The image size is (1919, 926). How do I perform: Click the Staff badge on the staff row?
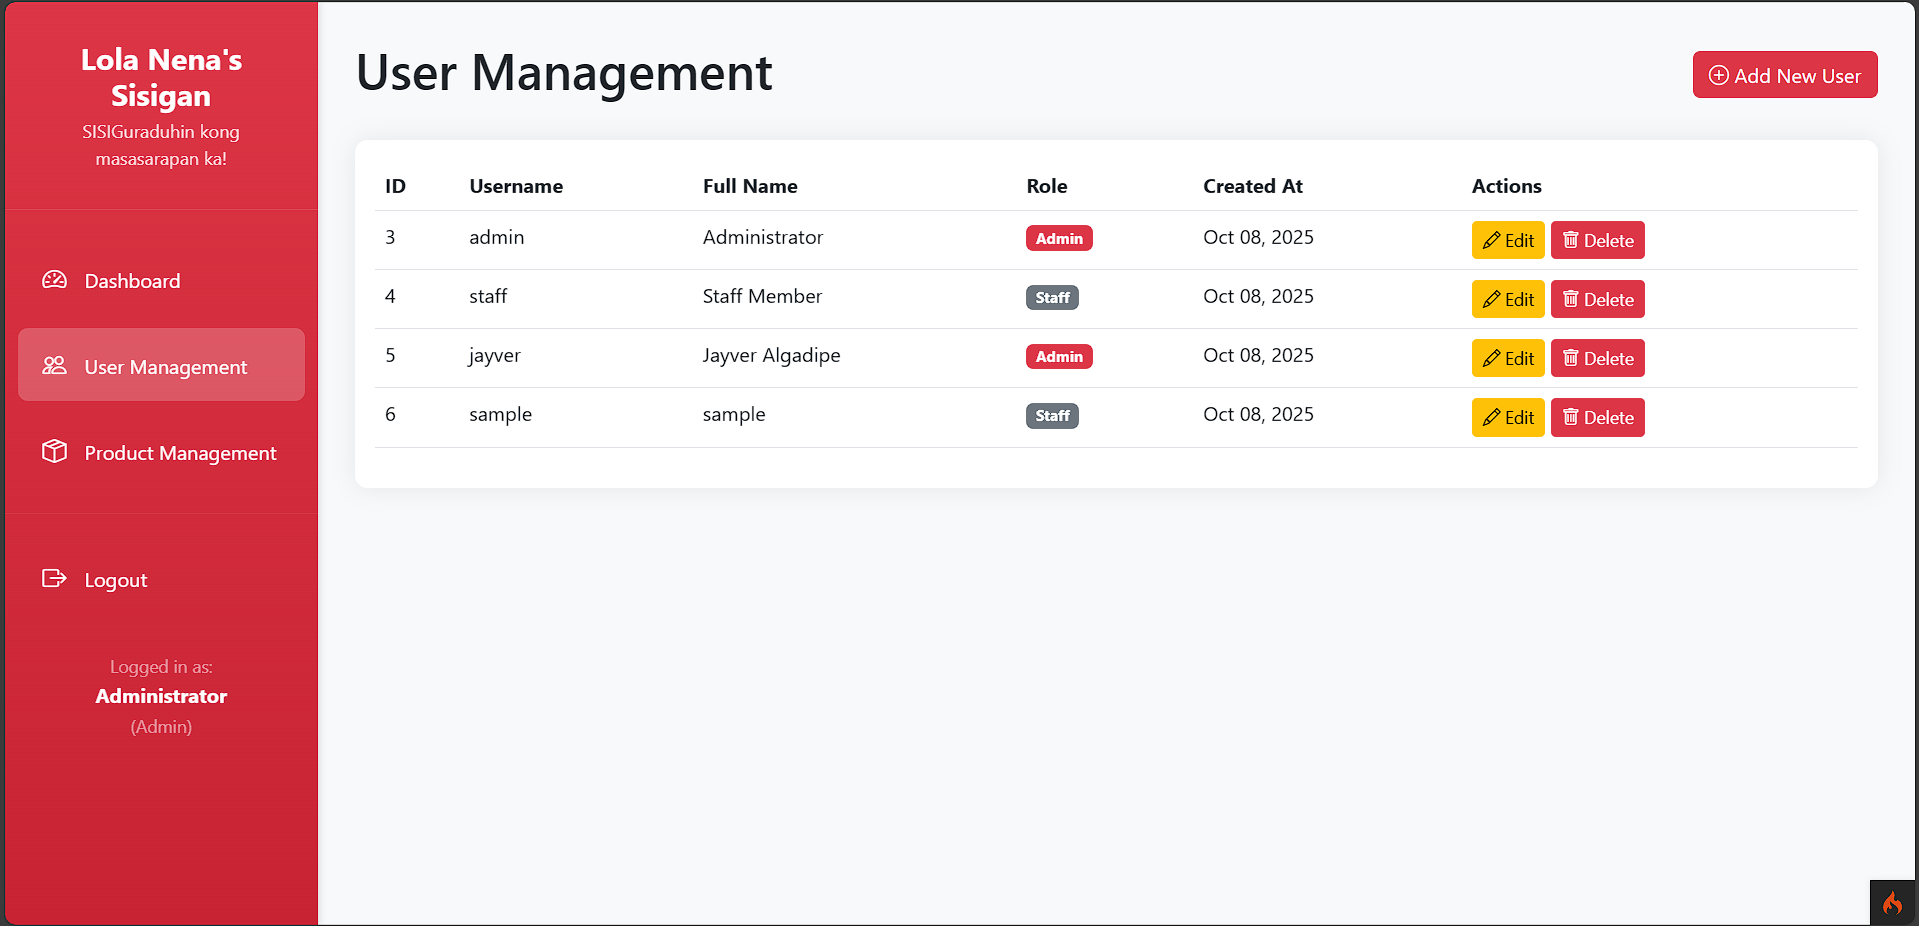(x=1052, y=297)
